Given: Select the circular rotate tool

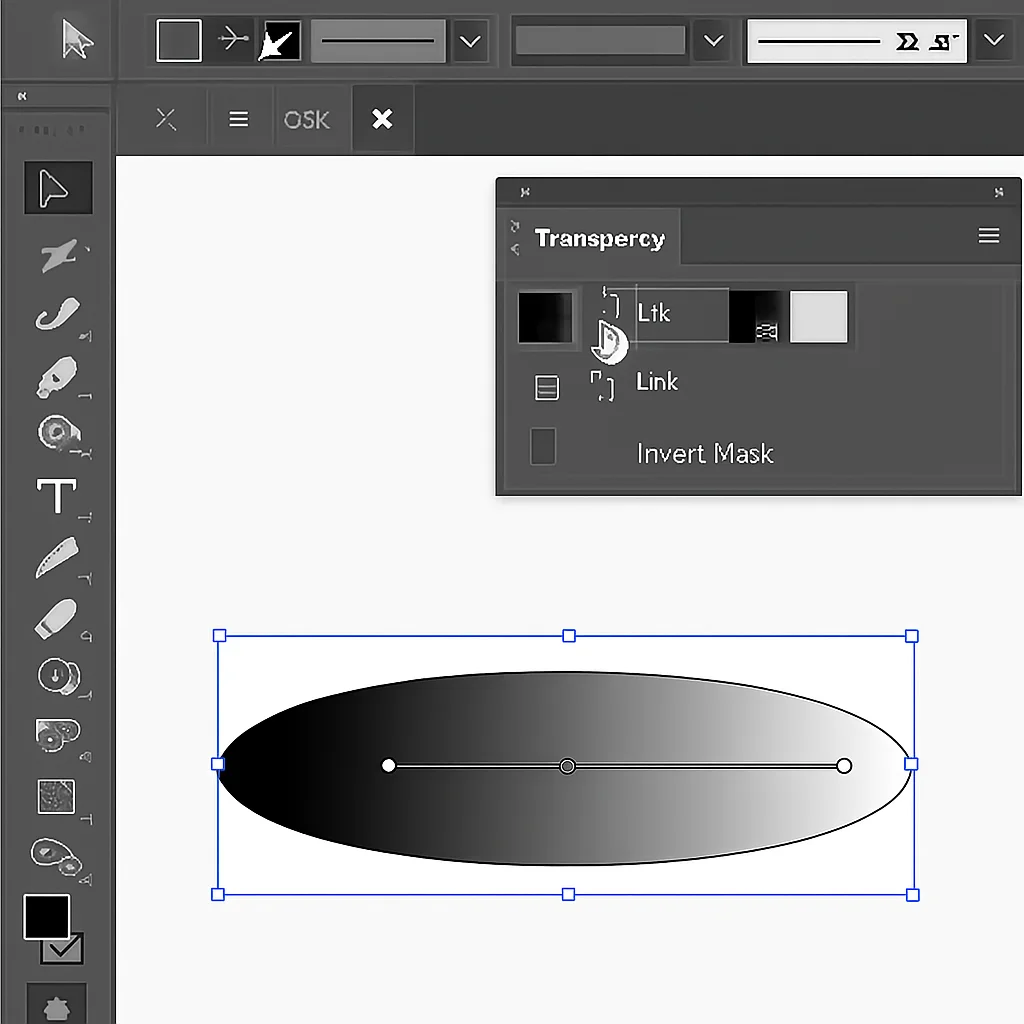Looking at the screenshot, I should [59, 676].
